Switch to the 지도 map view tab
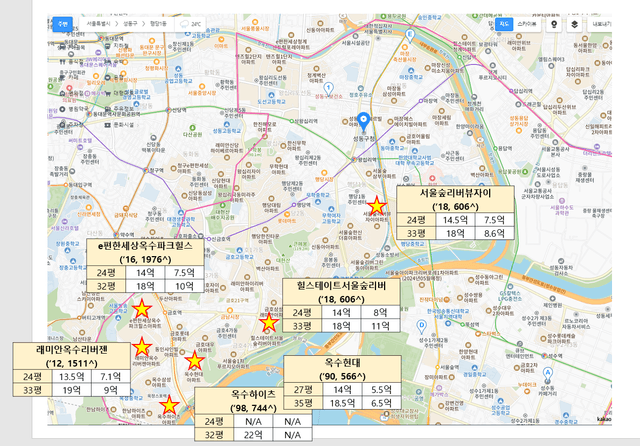The image size is (640, 446). point(504,24)
